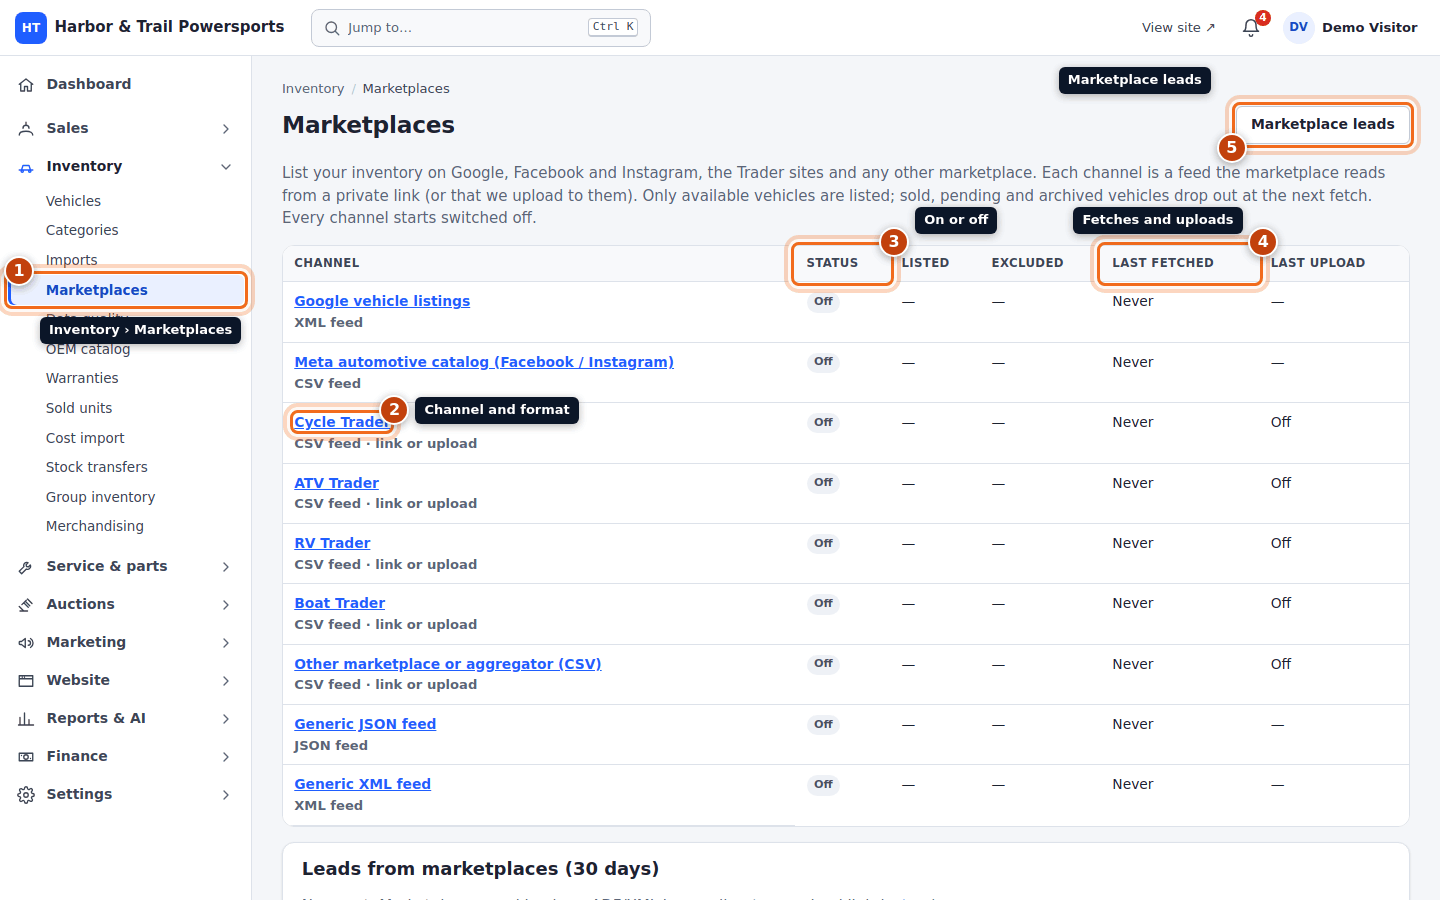This screenshot has height=900, width=1440.
Task: Open the DV user avatar
Action: point(1298,28)
